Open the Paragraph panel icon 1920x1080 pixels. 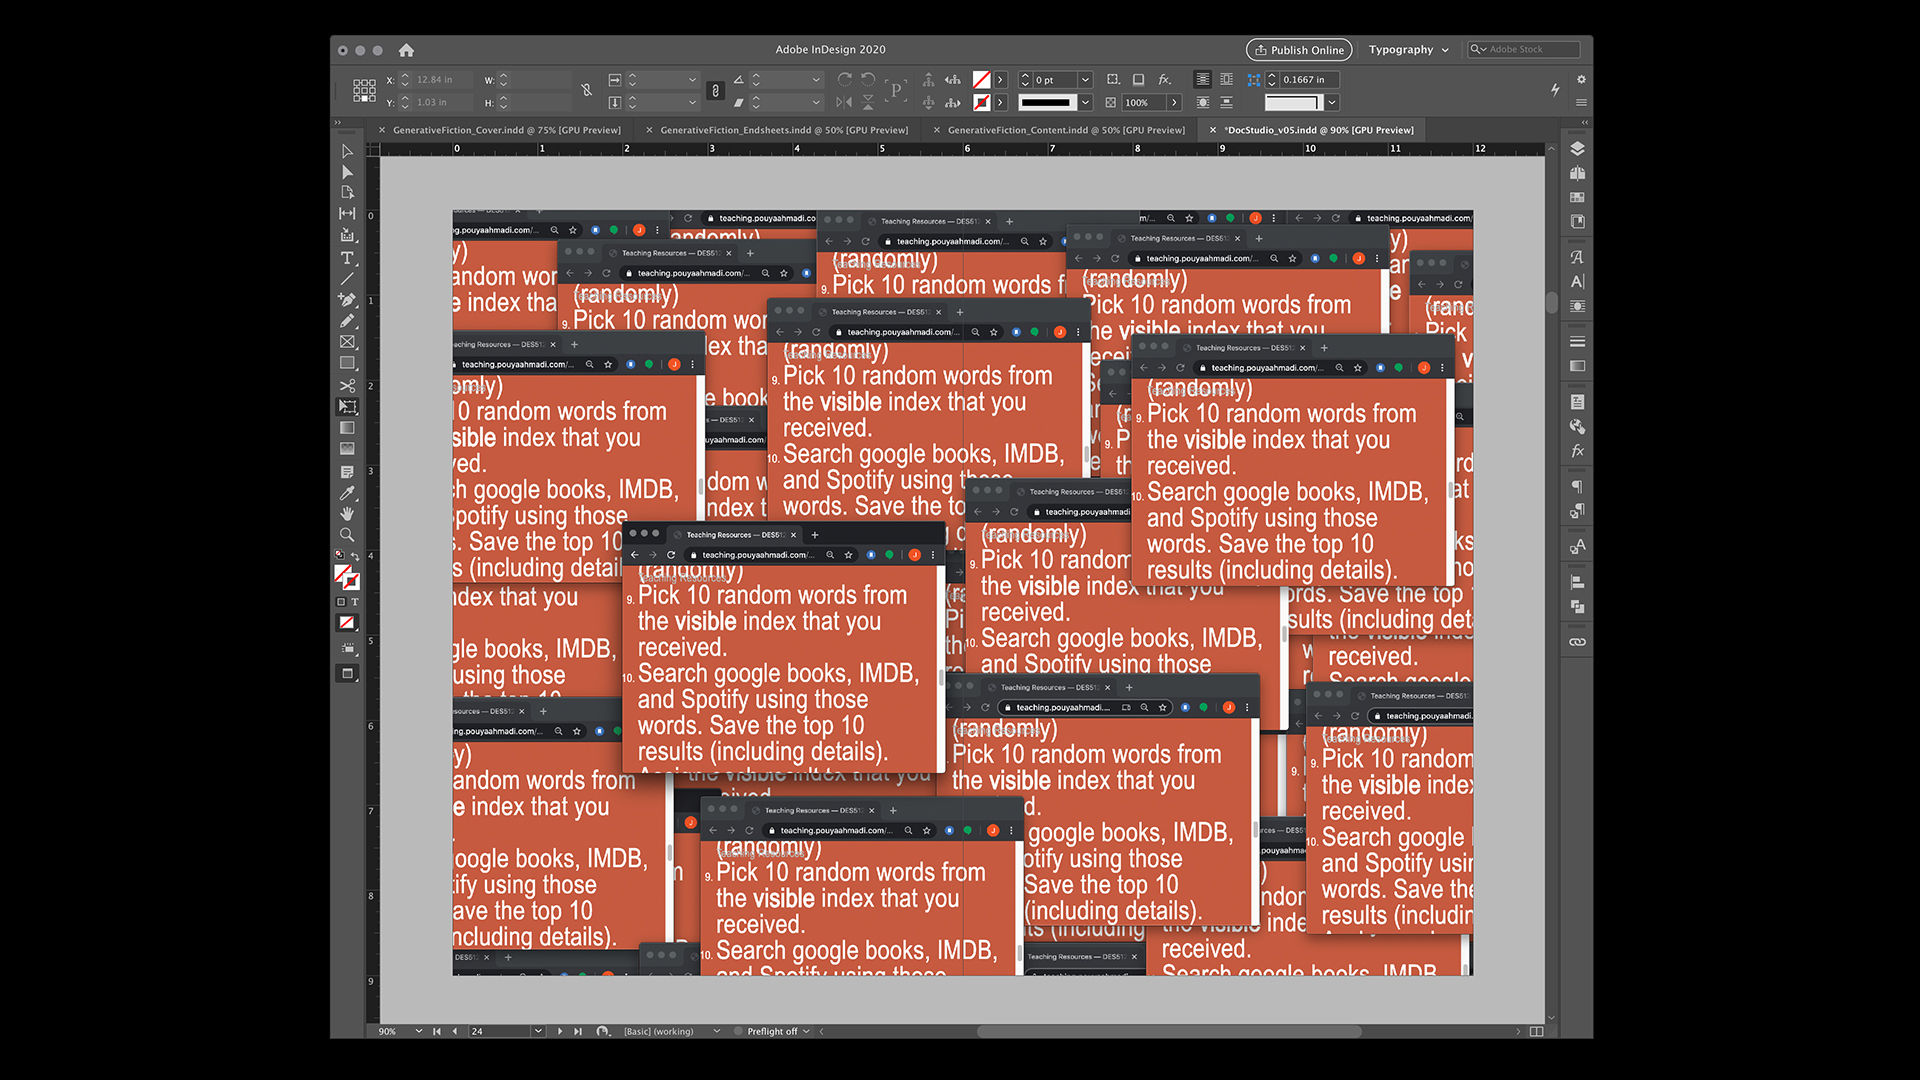pos(1577,487)
